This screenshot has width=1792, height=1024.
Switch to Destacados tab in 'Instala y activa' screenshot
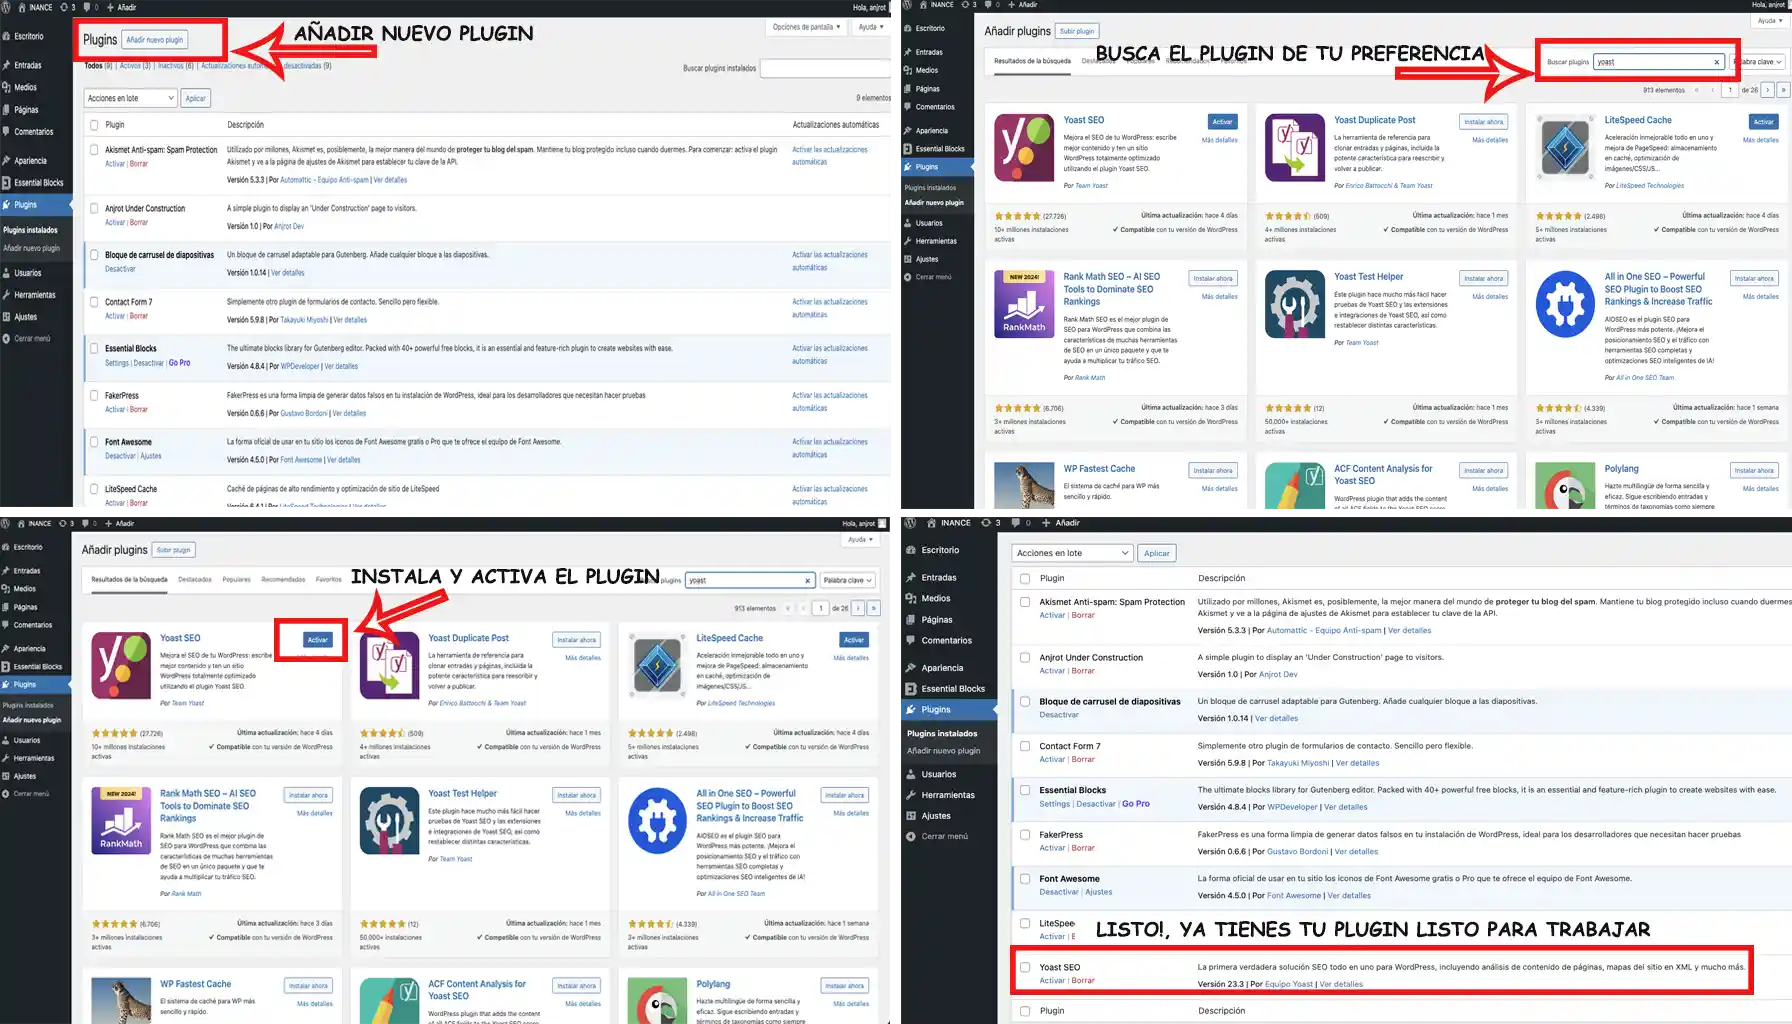(195, 579)
